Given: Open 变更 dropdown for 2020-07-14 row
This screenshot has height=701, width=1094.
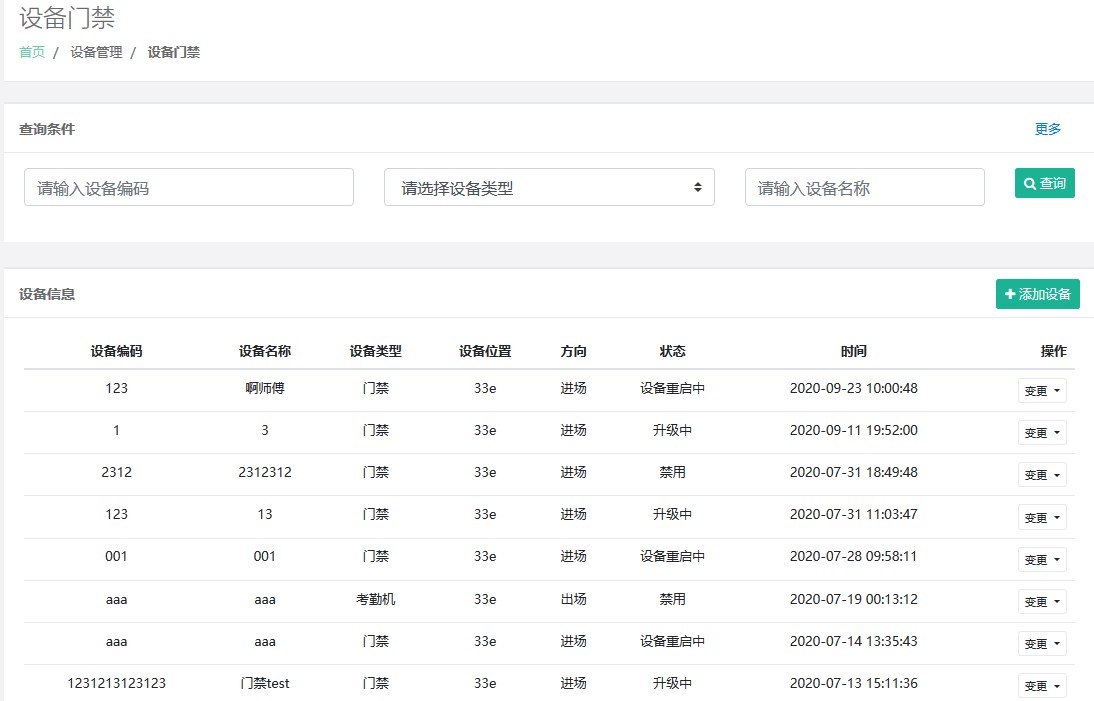Looking at the screenshot, I should pos(1041,643).
